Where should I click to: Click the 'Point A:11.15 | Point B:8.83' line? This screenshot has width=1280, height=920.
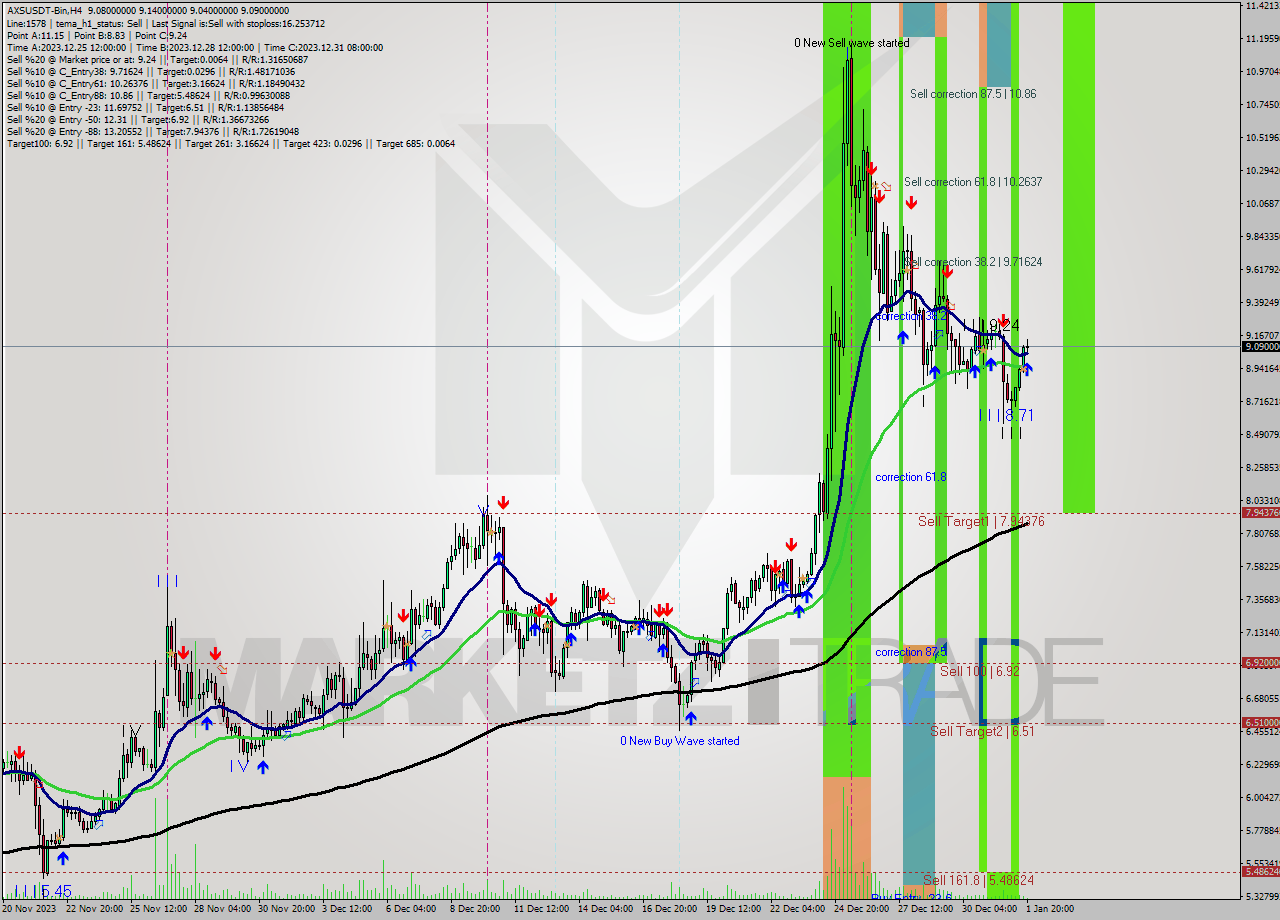[96, 35]
